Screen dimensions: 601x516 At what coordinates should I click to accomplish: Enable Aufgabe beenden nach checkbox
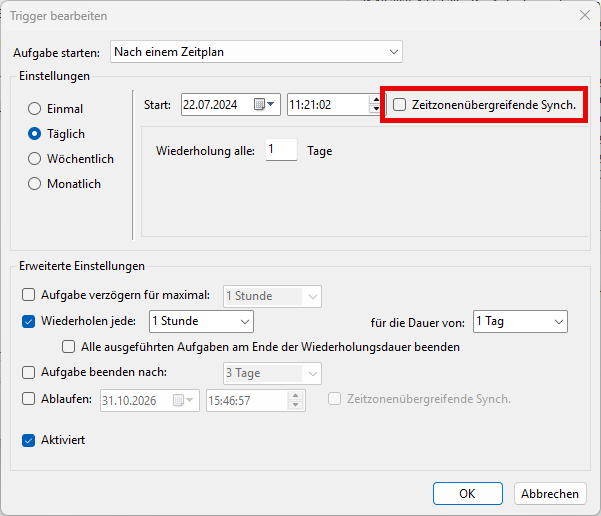[x=29, y=373]
